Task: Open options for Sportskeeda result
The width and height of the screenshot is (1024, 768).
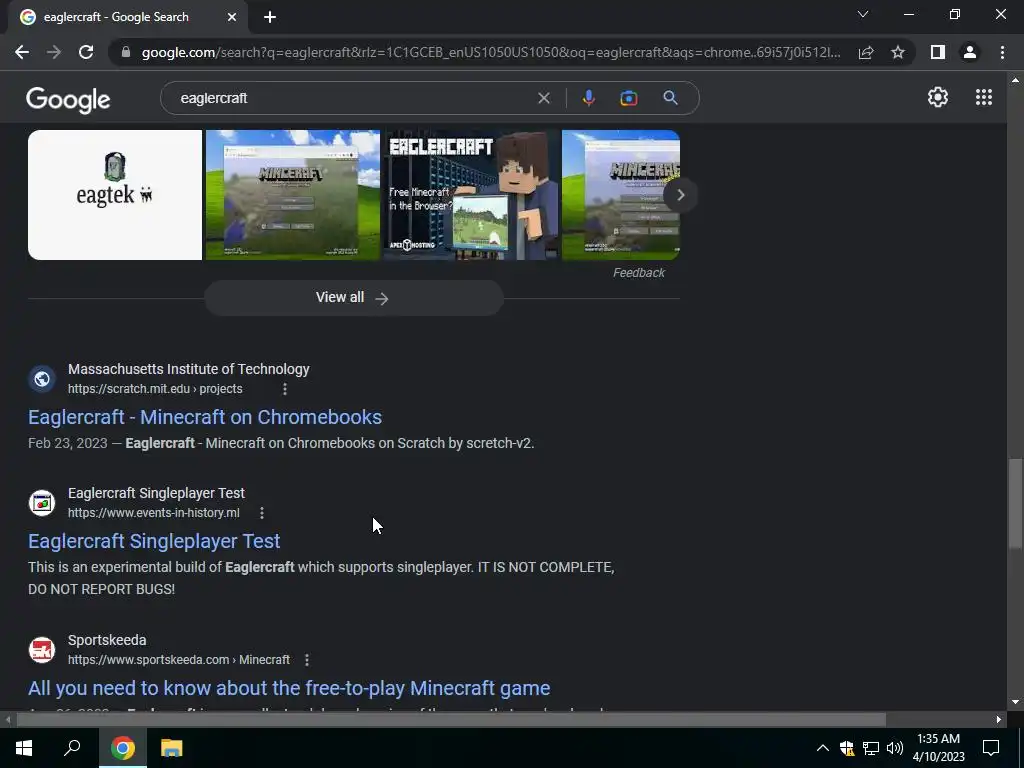Action: (x=307, y=660)
